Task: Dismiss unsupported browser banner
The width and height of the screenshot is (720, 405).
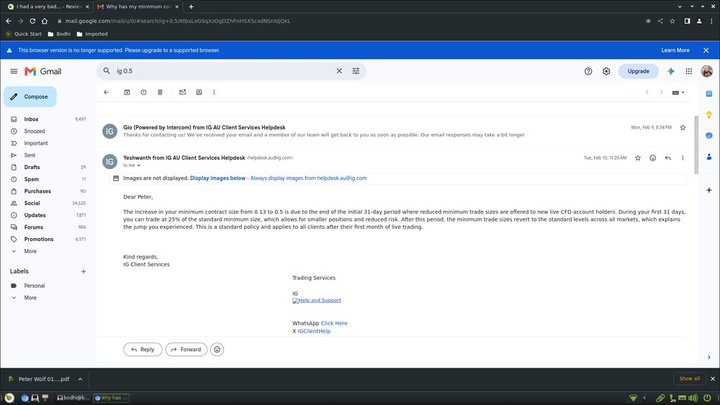Action: tap(706, 51)
